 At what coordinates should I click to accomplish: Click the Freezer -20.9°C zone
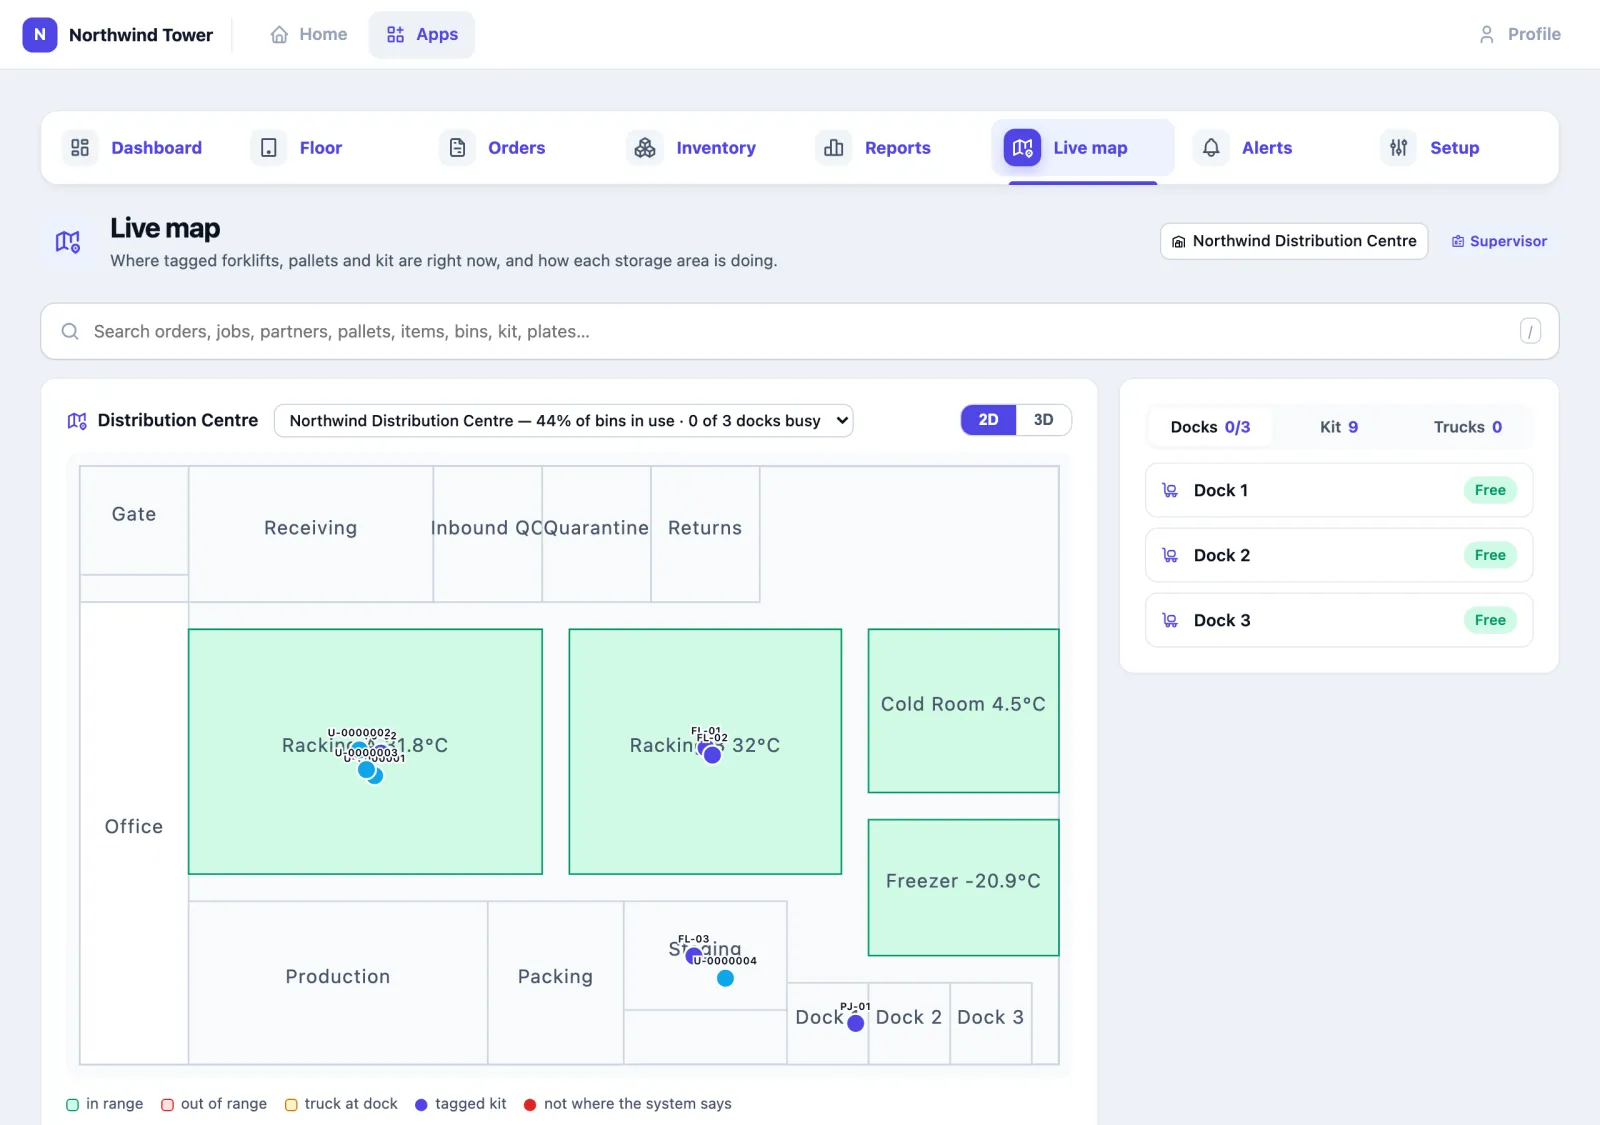(x=963, y=888)
